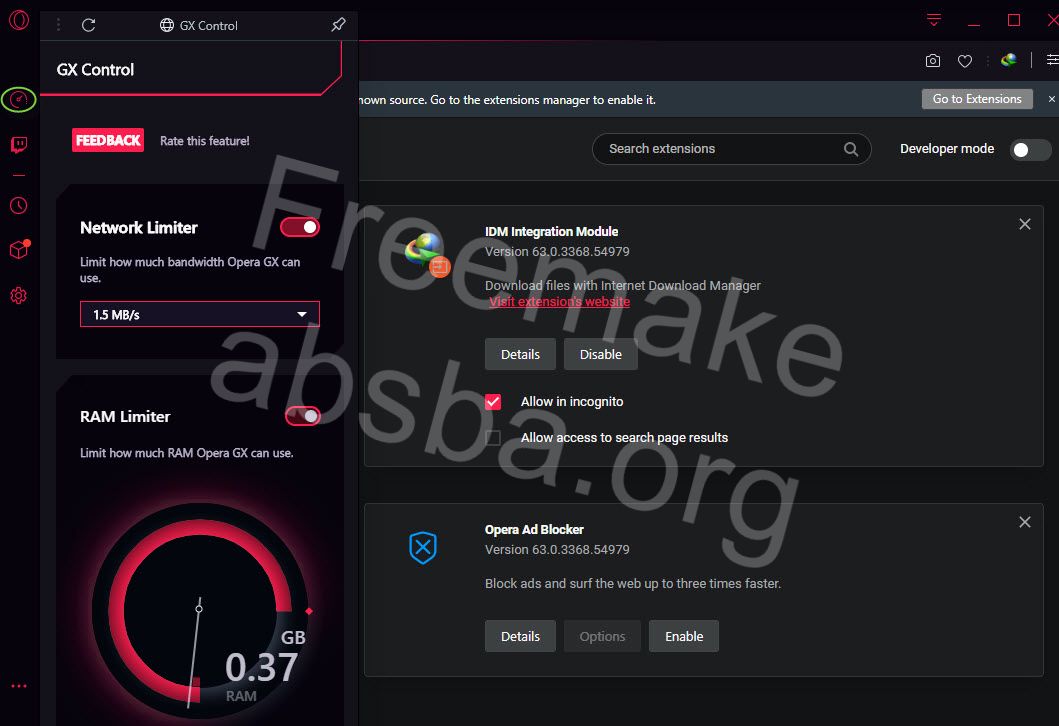Toggle Developer mode switch
This screenshot has width=1059, height=726.
tap(1030, 149)
